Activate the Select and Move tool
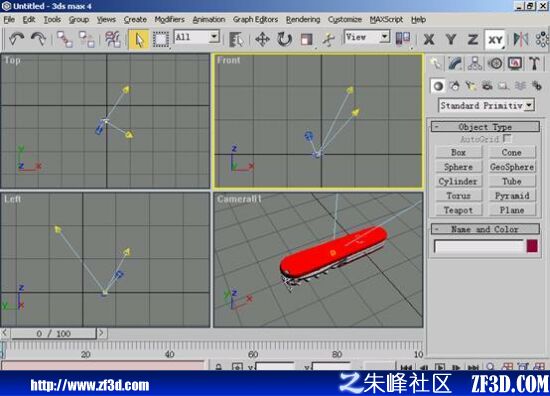Screen dimensions: 550x396 (x=262, y=39)
